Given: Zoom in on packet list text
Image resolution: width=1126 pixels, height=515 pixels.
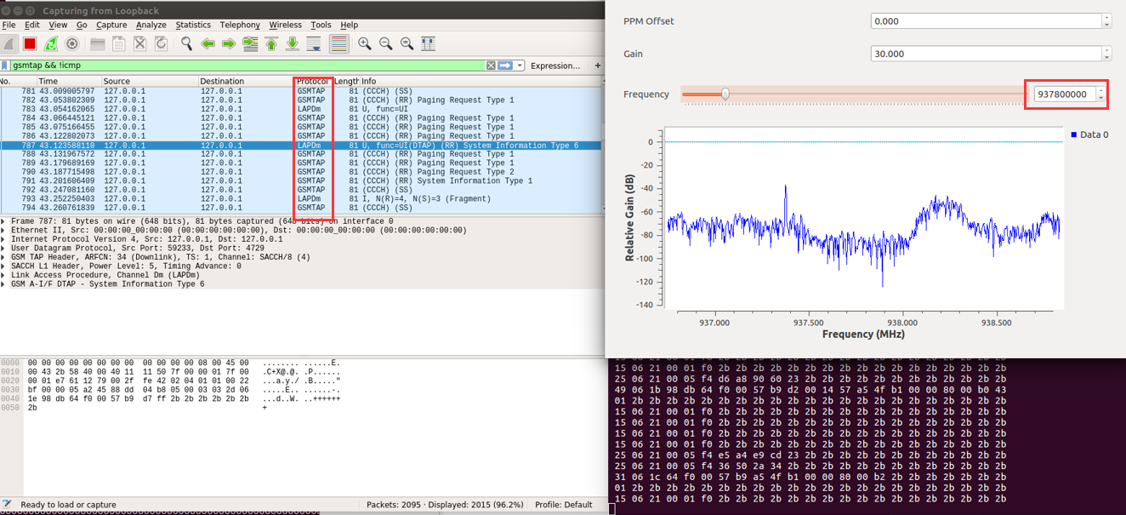Looking at the screenshot, I should [365, 44].
